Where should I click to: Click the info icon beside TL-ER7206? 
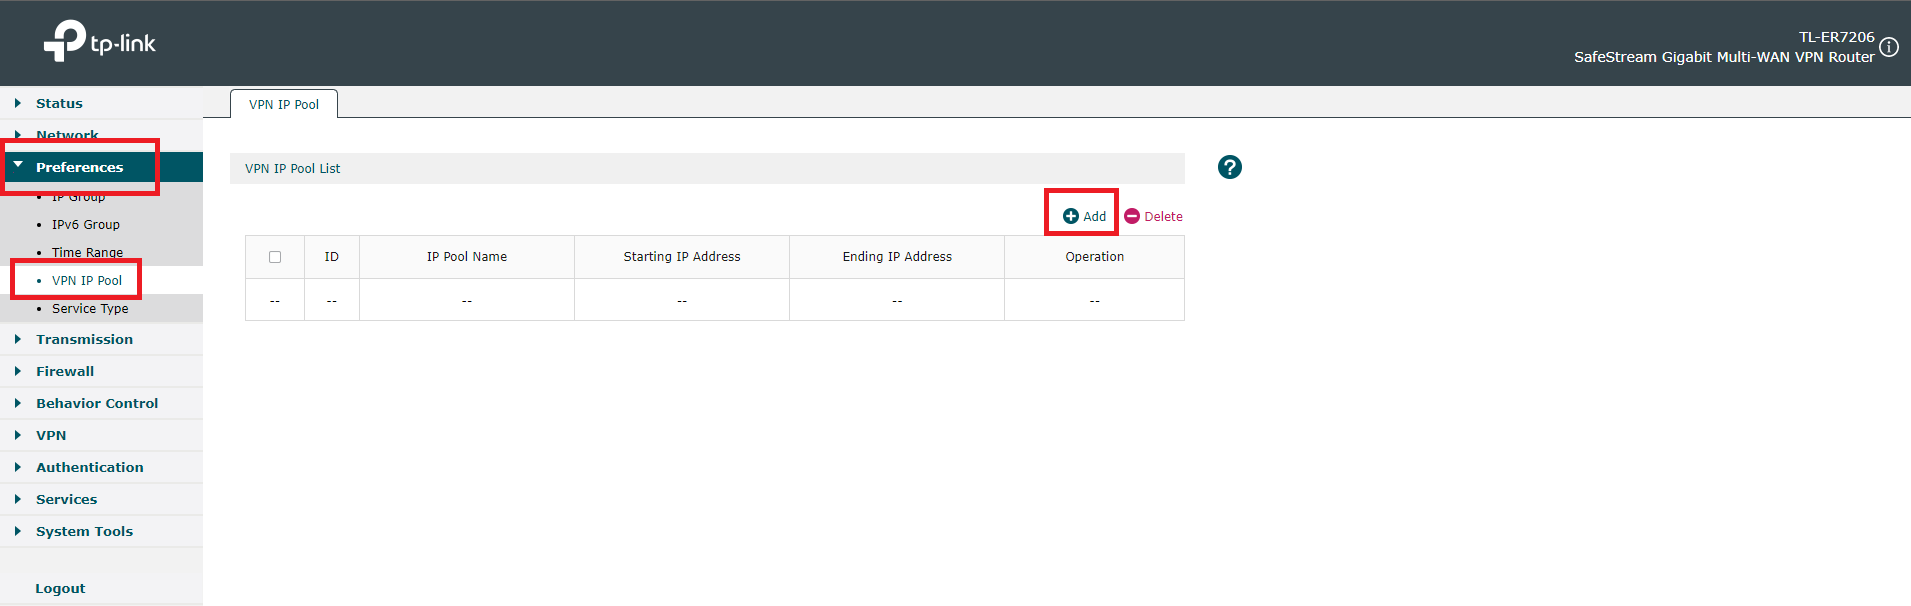click(1889, 47)
